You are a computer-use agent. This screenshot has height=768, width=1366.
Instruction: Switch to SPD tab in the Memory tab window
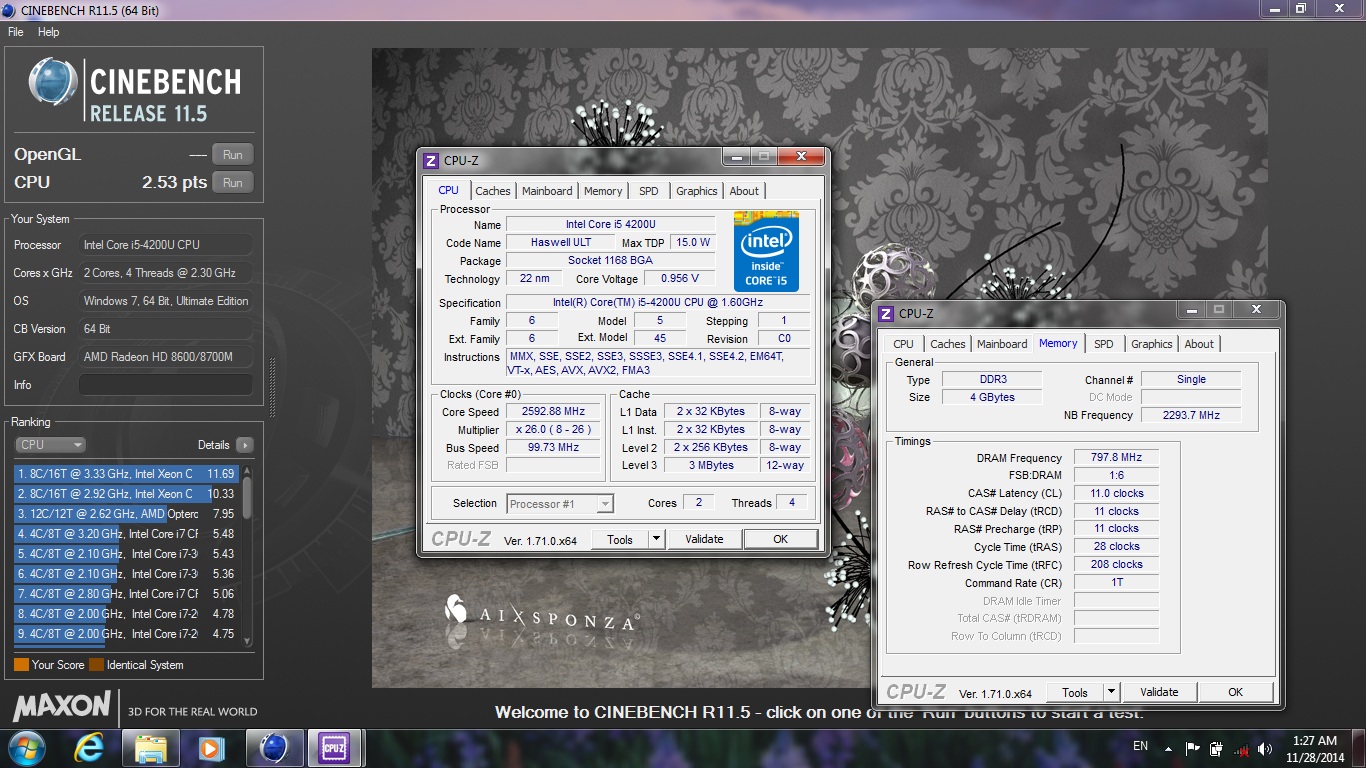tap(1104, 344)
